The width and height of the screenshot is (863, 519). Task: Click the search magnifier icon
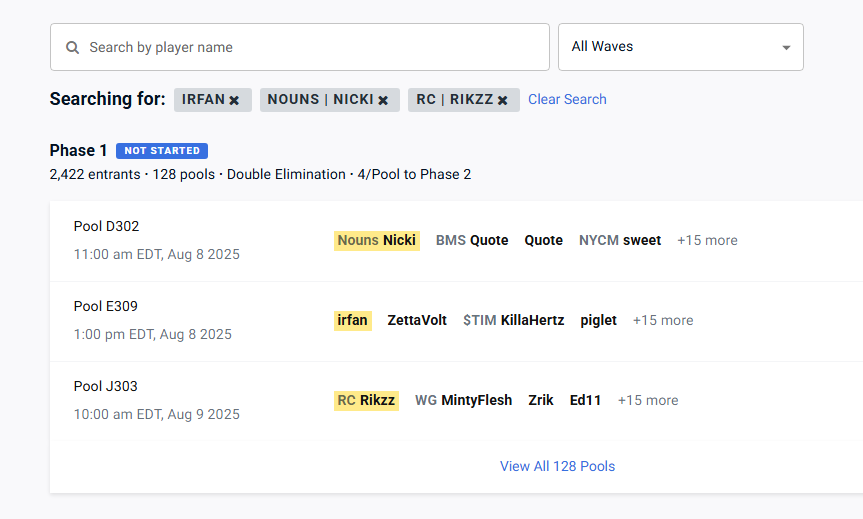coord(72,47)
